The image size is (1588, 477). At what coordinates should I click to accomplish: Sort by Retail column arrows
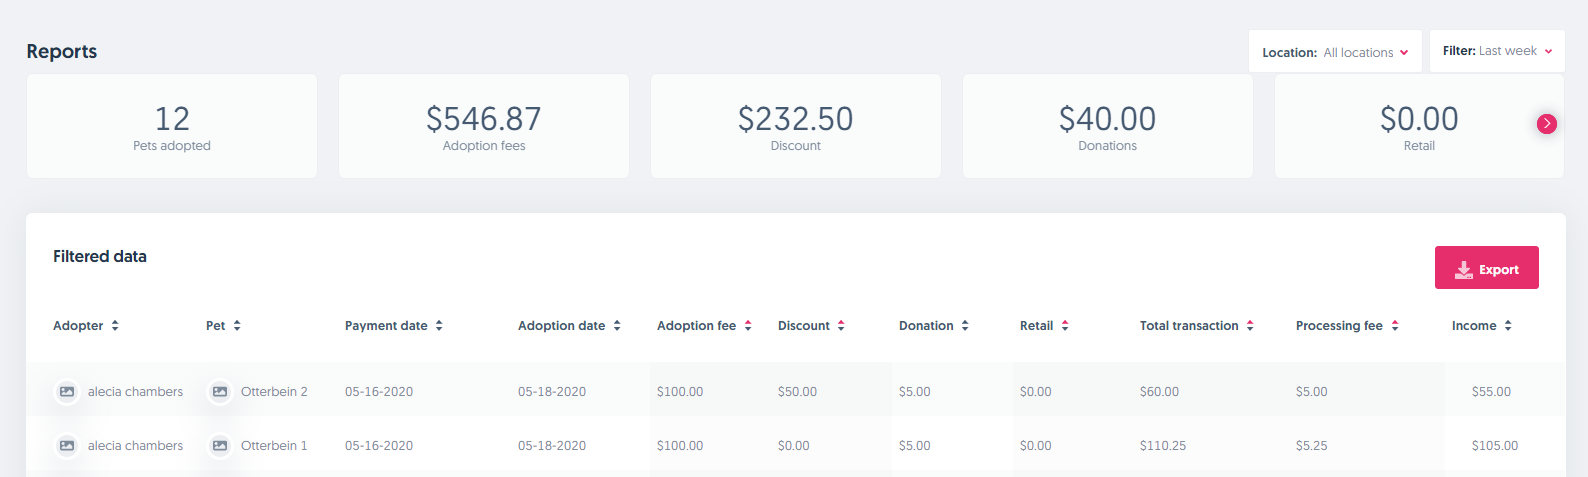click(1065, 326)
